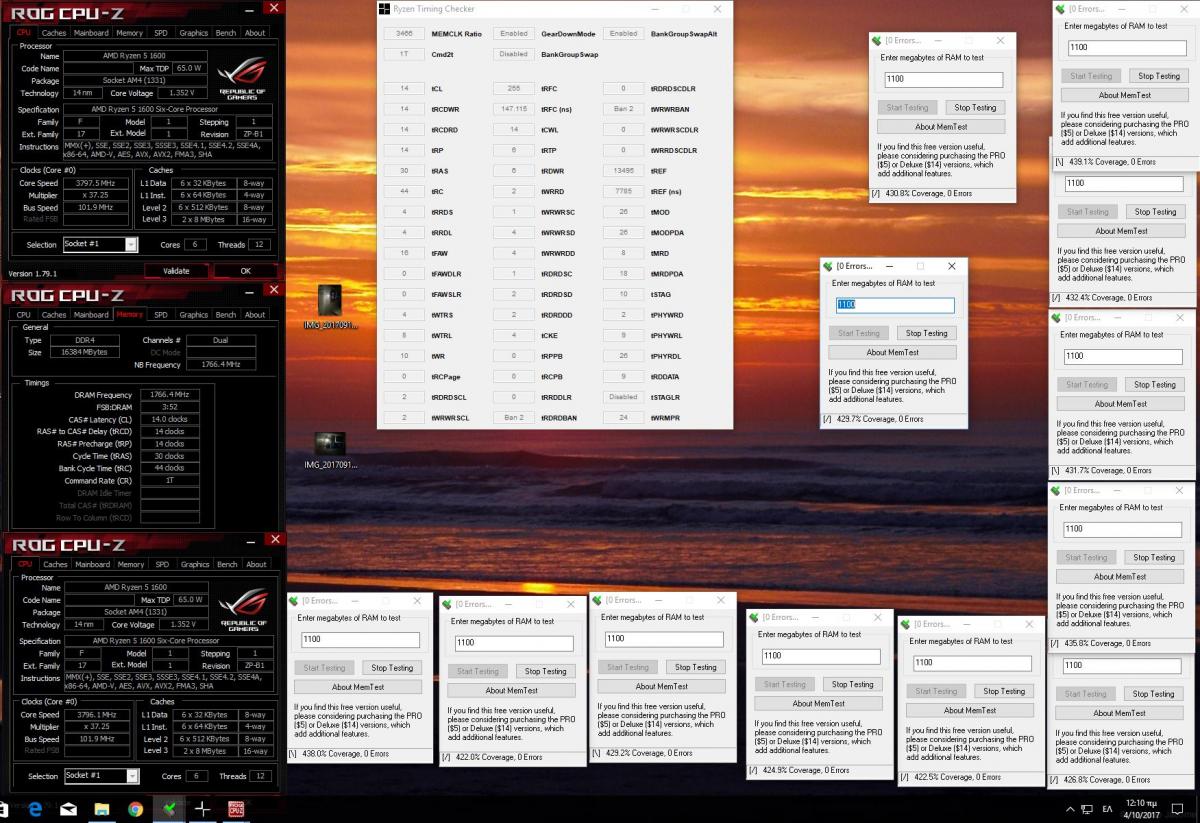Viewport: 1200px width, 823px height.
Task: Open Caches tab in the 3797.5 MHz CPU-Z window
Action: (54, 33)
